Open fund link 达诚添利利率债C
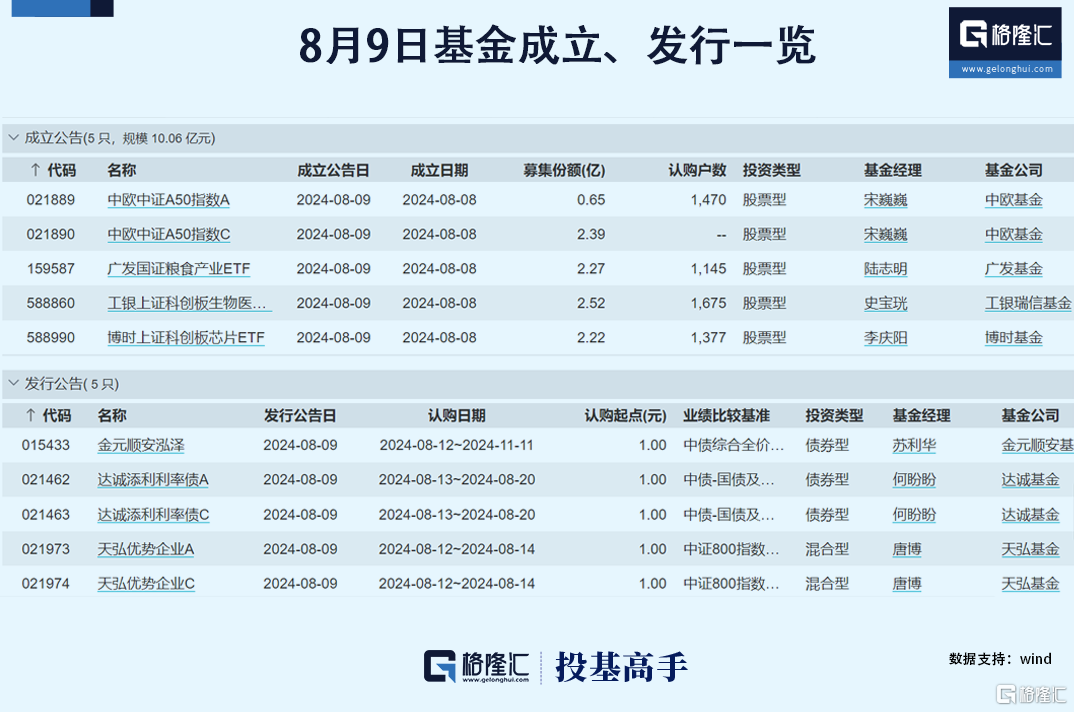 (x=153, y=515)
